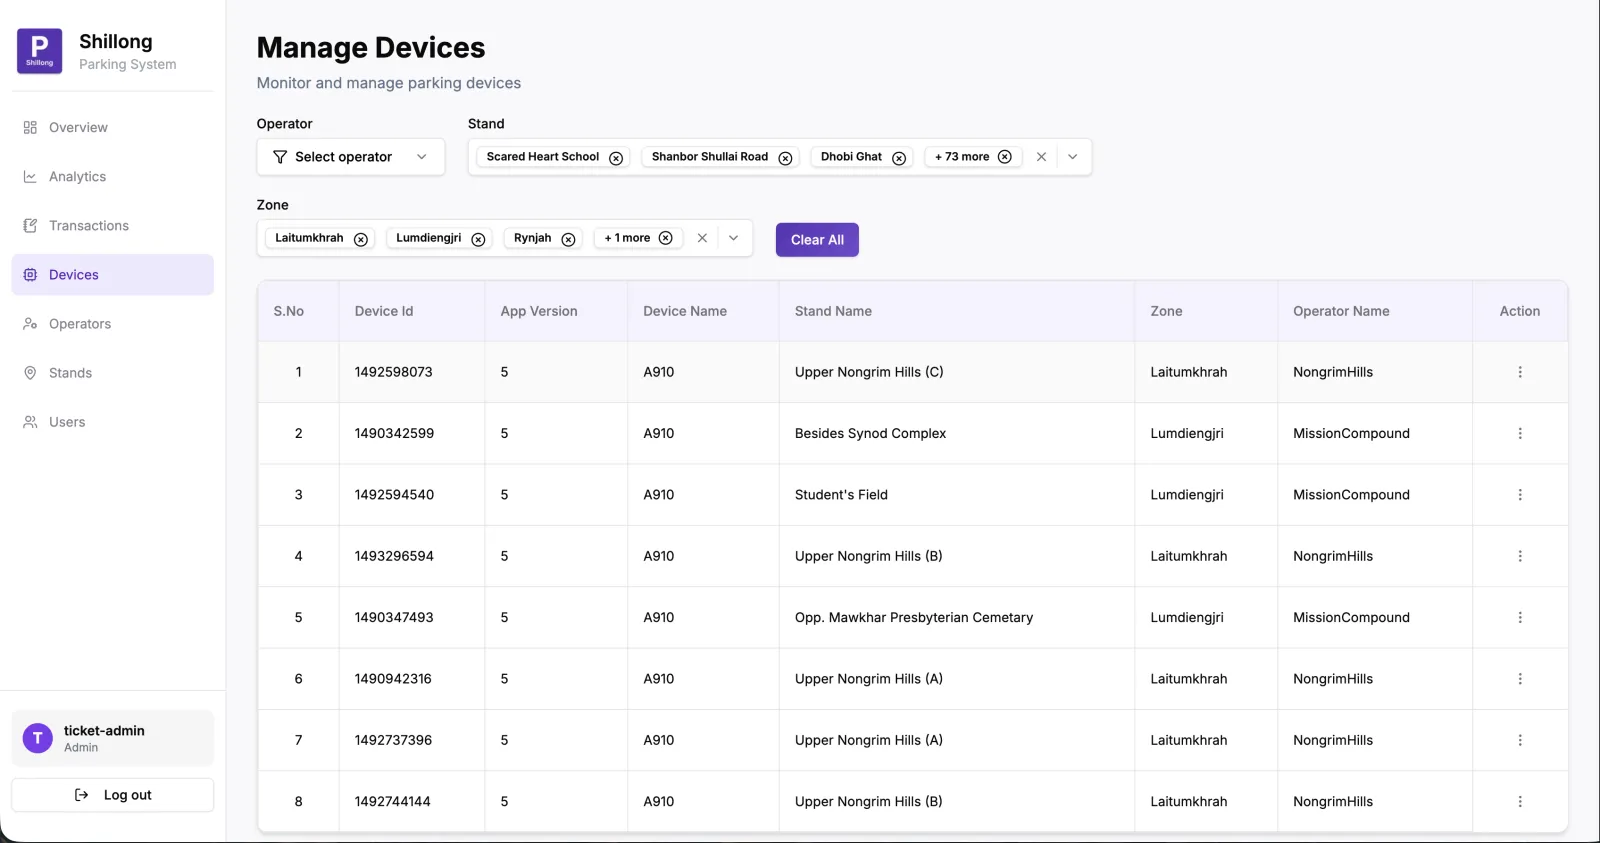This screenshot has width=1600, height=843.
Task: Remove the Laitumkhrah zone chip
Action: coord(361,239)
